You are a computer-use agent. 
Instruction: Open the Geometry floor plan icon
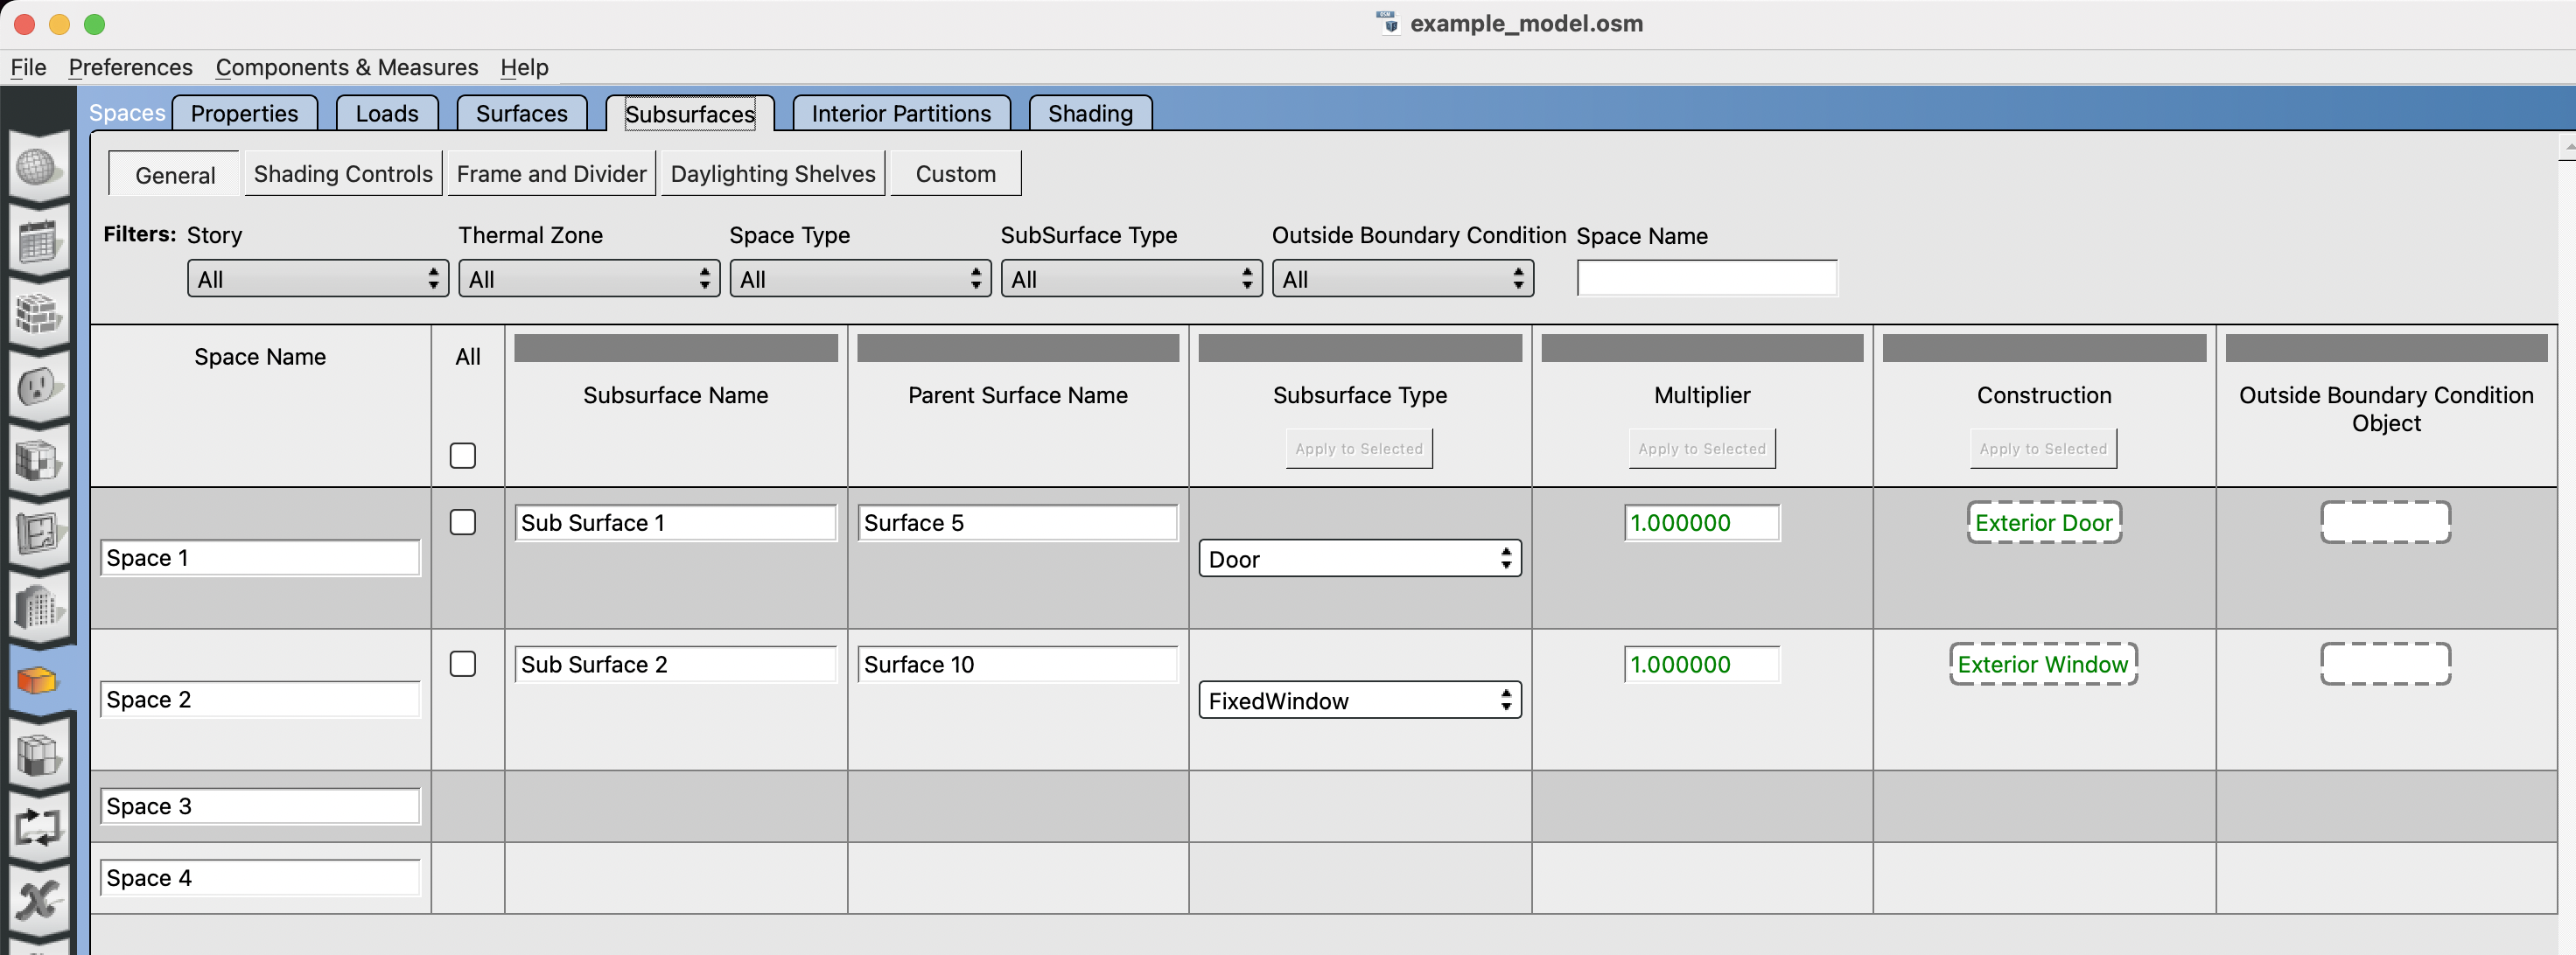tap(37, 534)
